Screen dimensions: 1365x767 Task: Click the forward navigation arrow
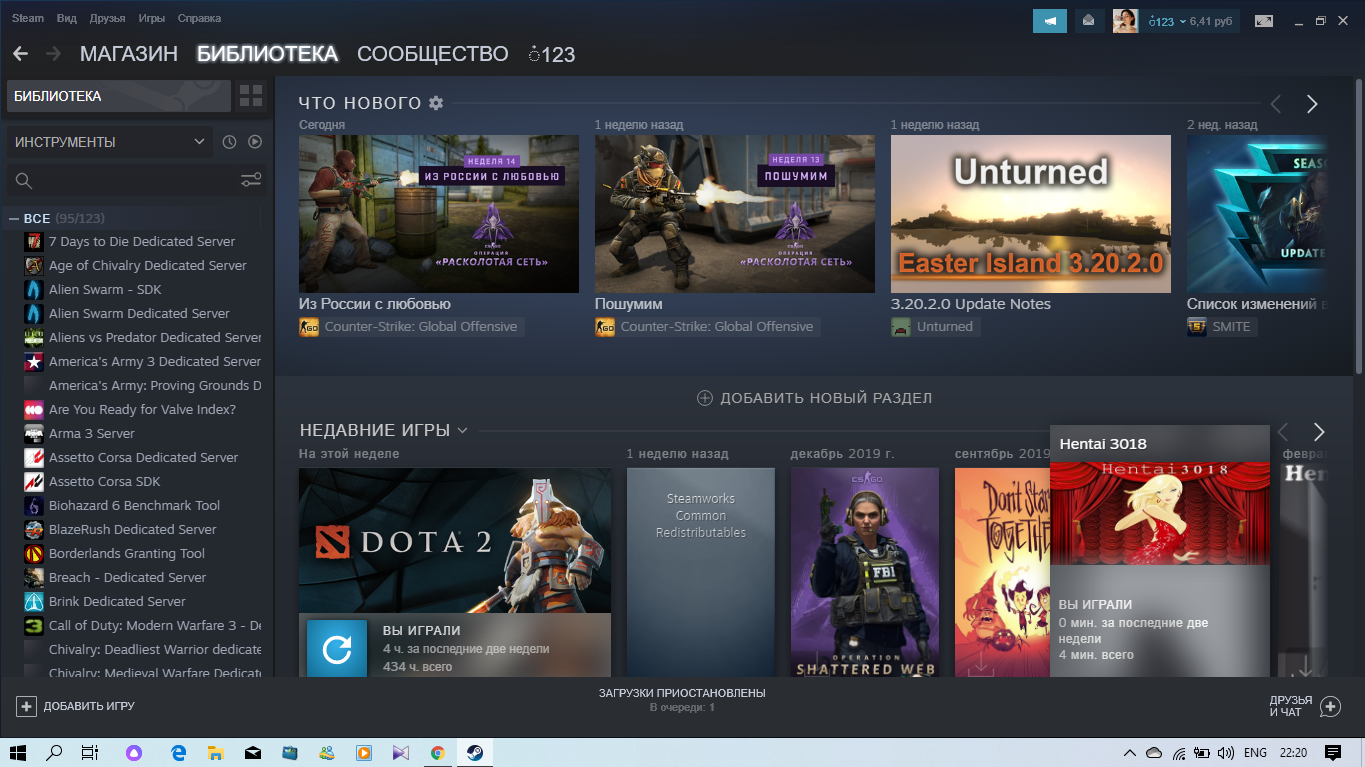[x=53, y=54]
